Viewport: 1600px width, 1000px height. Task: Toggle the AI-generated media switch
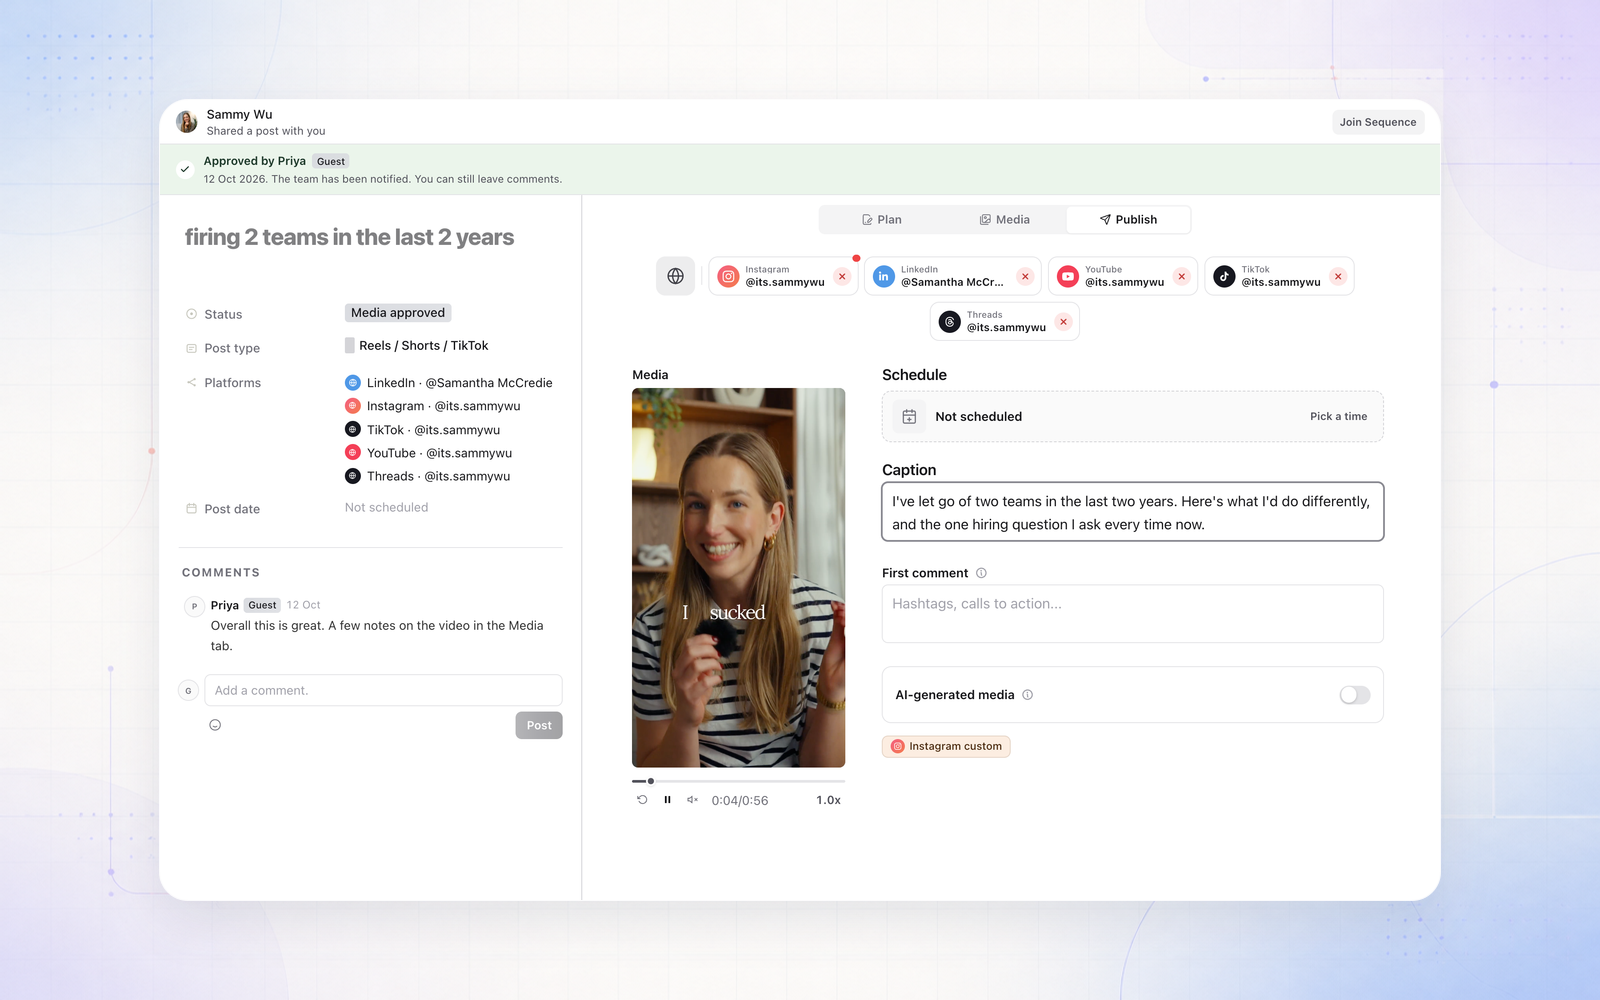click(x=1355, y=695)
